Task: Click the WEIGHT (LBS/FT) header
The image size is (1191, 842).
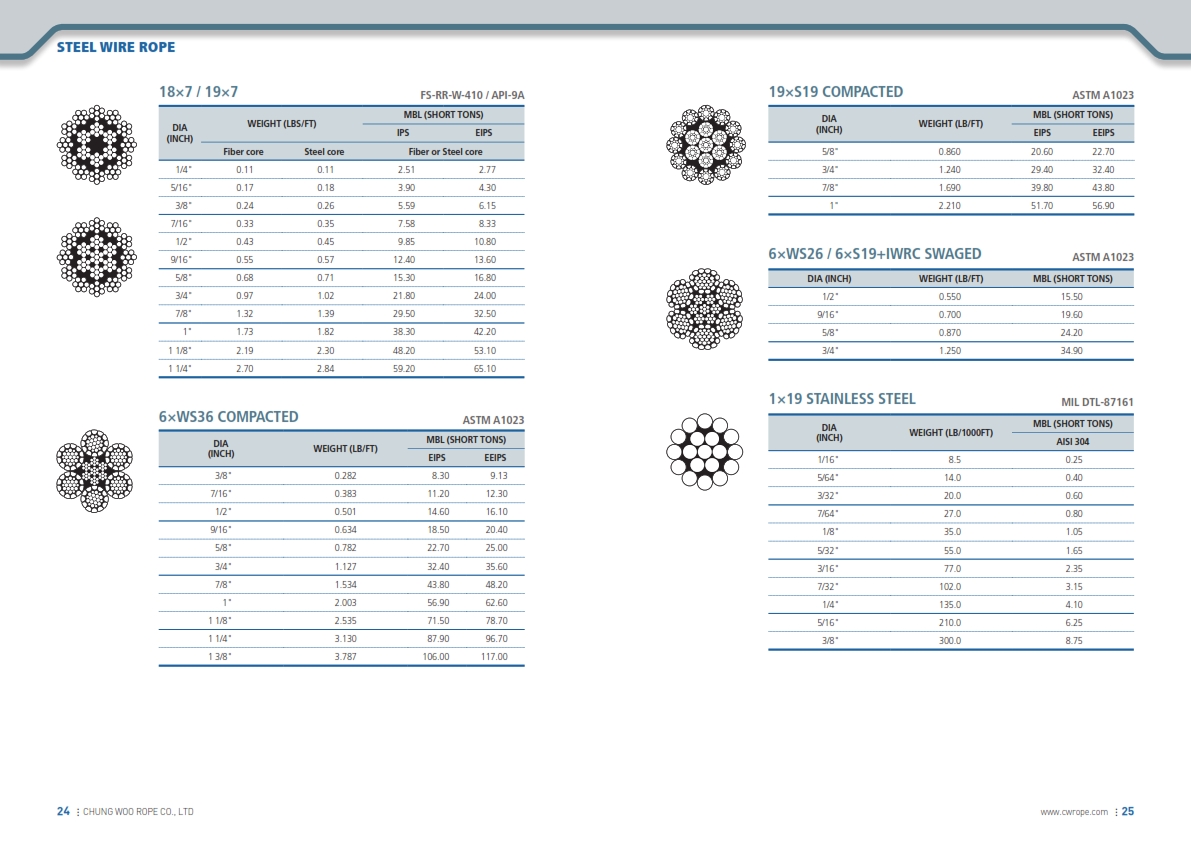Action: pos(282,124)
